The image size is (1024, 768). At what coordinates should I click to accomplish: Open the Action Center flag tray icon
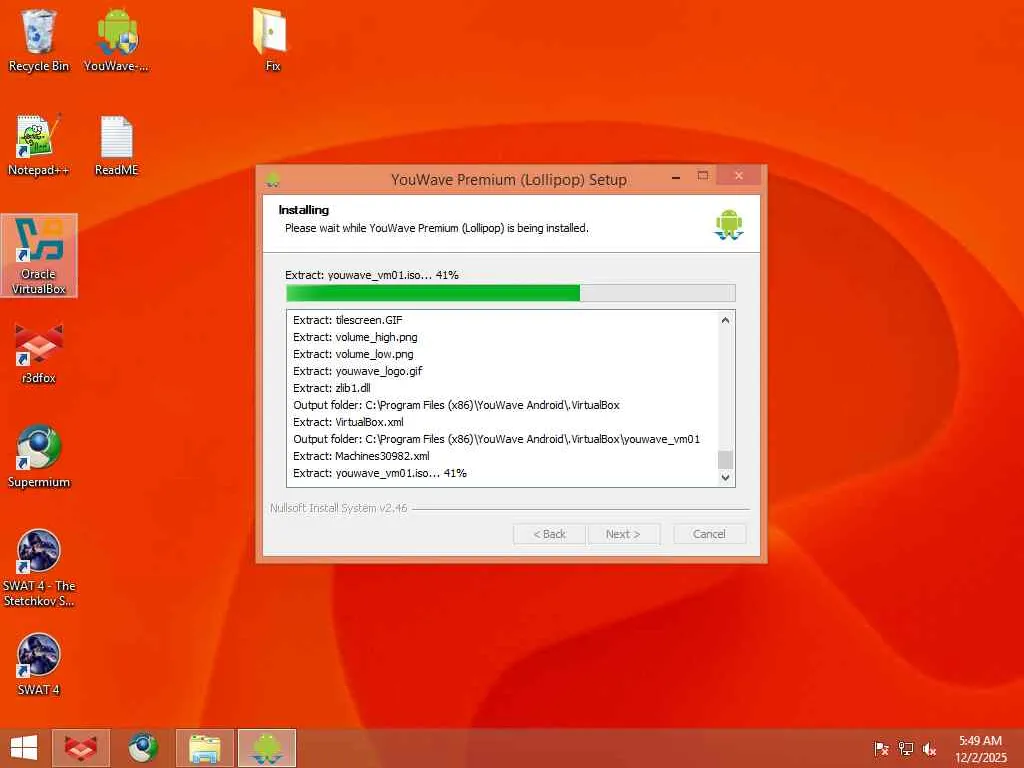(881, 748)
